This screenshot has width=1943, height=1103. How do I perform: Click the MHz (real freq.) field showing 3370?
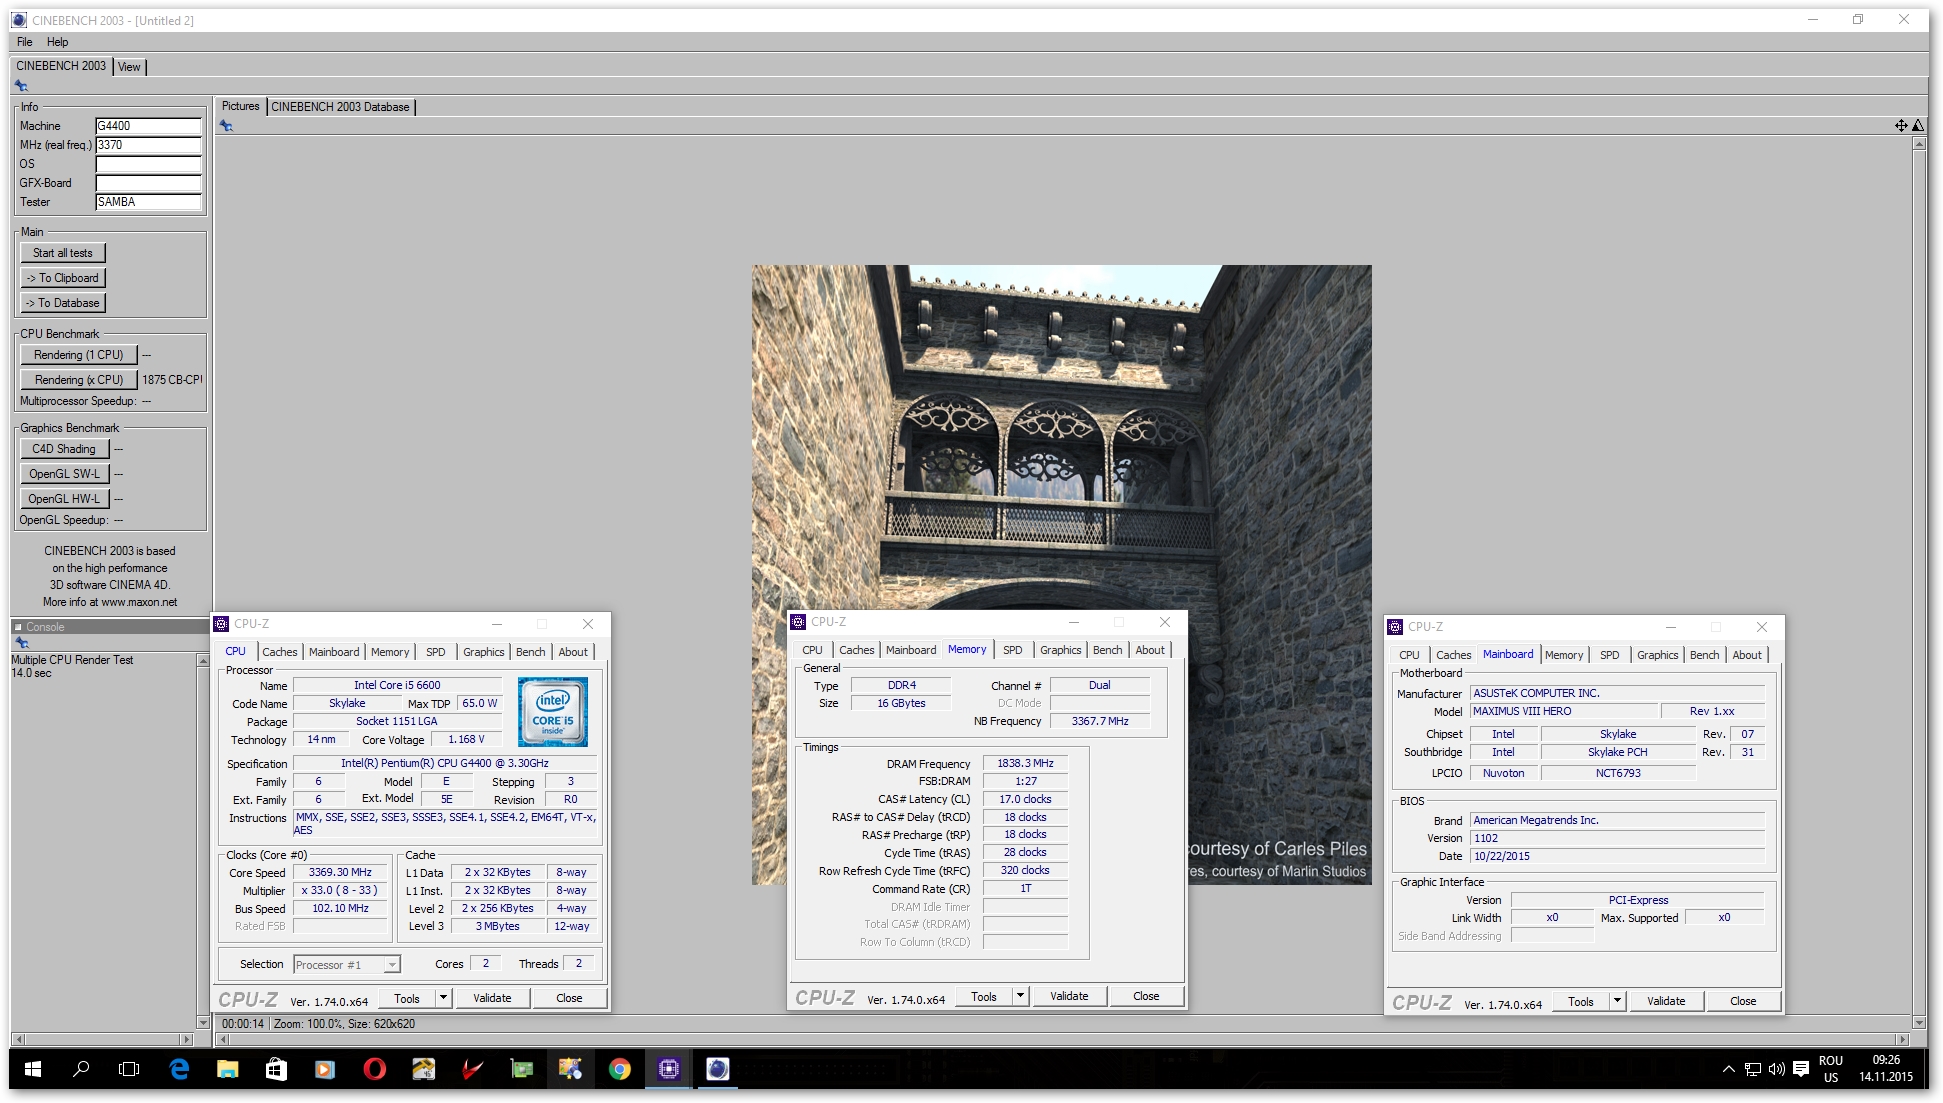(148, 145)
